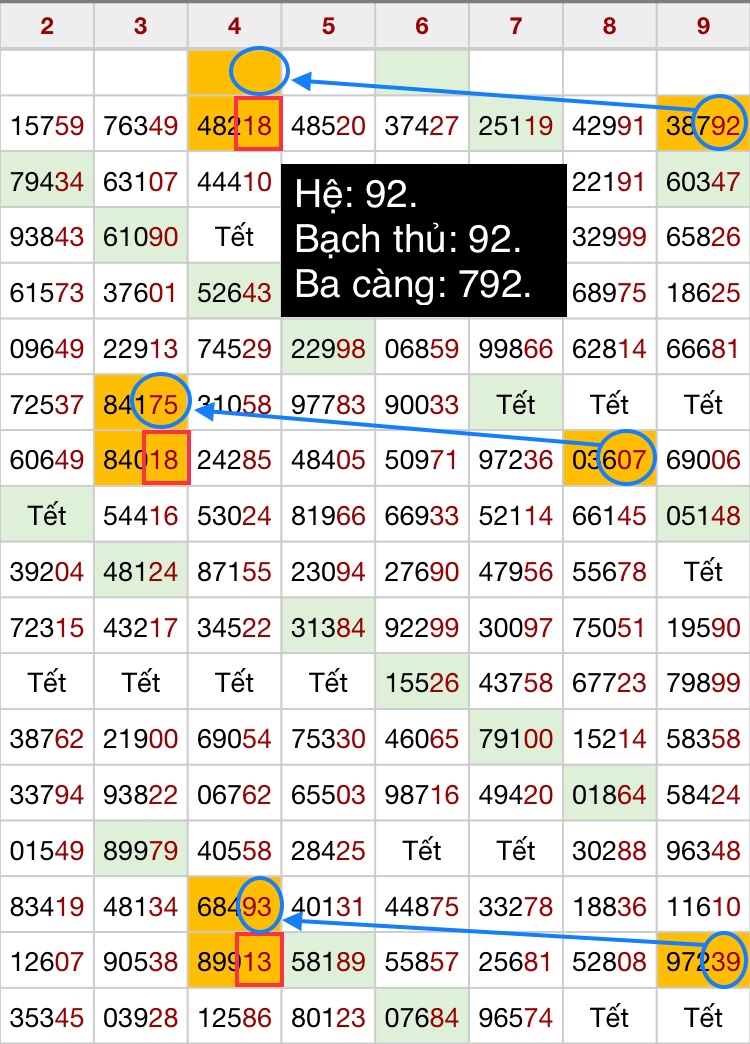The width and height of the screenshot is (750, 1044).
Task: Click the cell containing 66681
Action: click(703, 348)
